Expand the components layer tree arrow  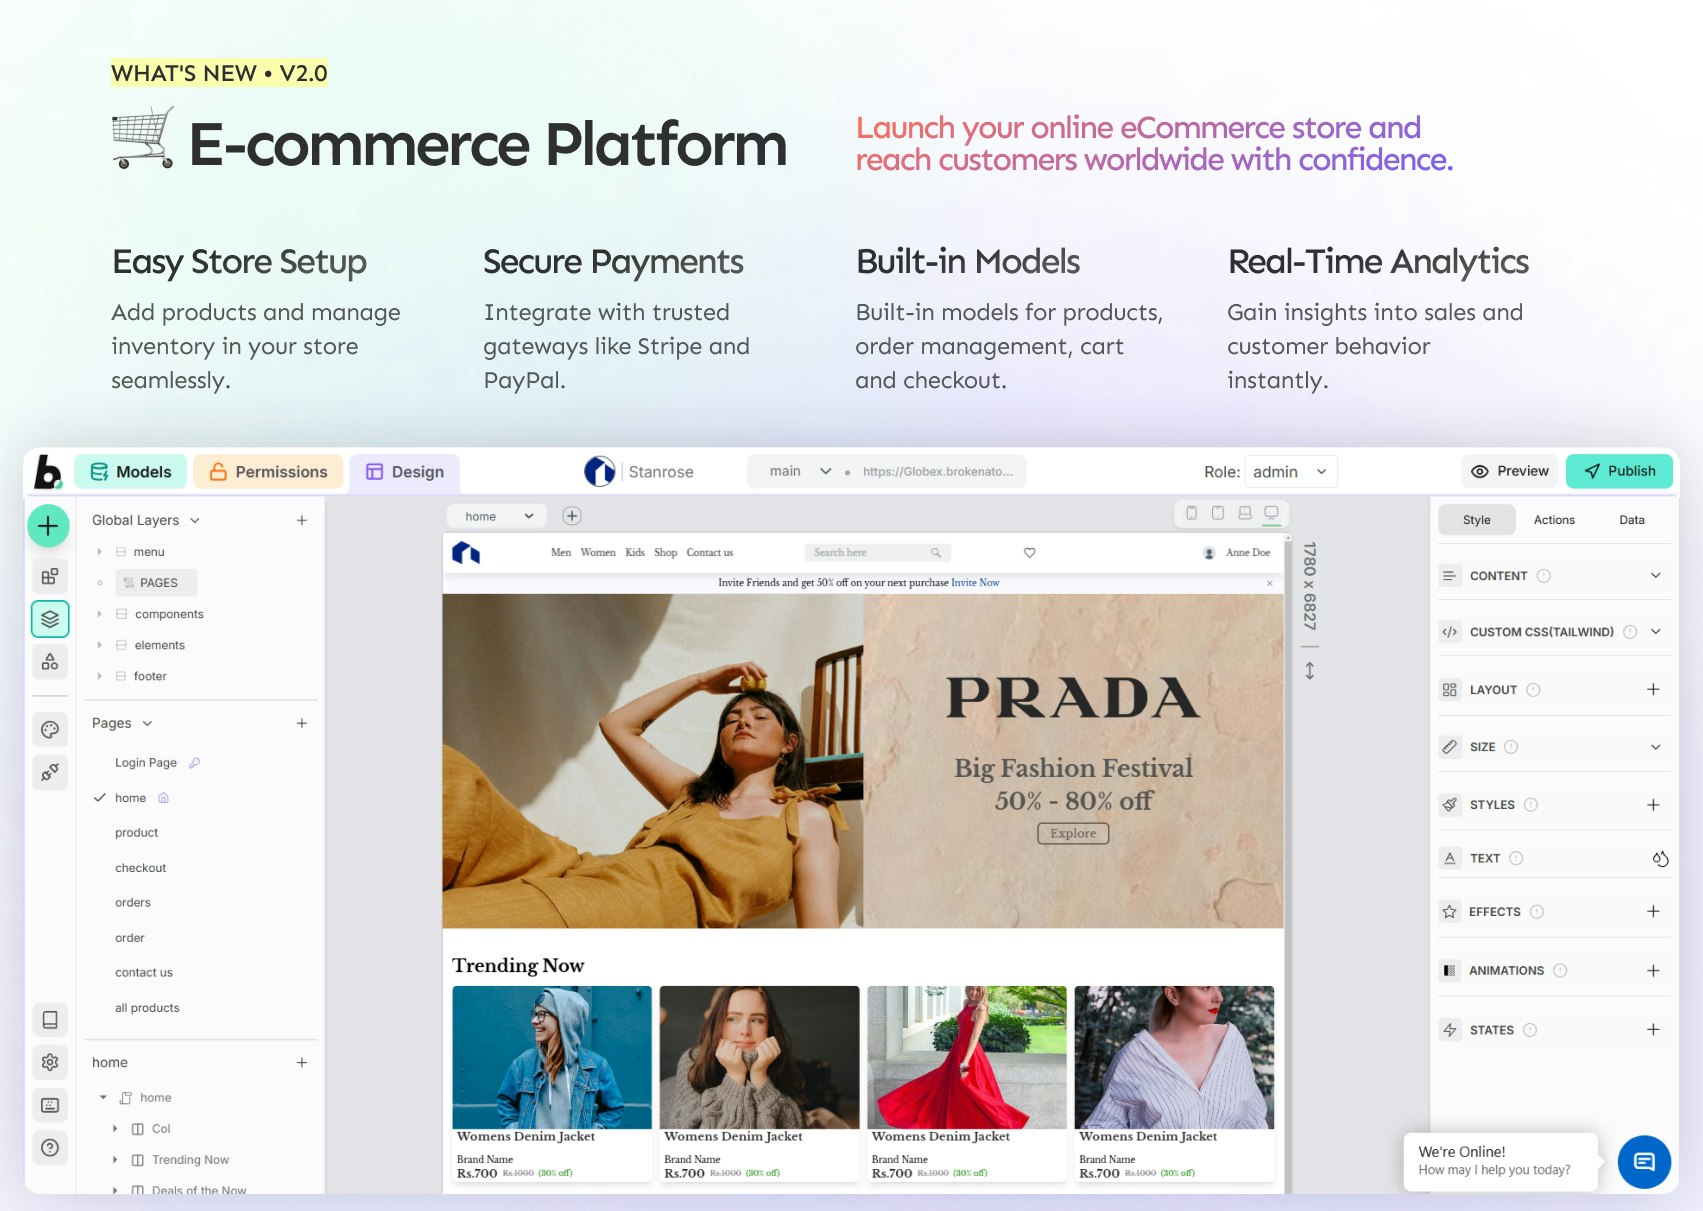point(100,614)
